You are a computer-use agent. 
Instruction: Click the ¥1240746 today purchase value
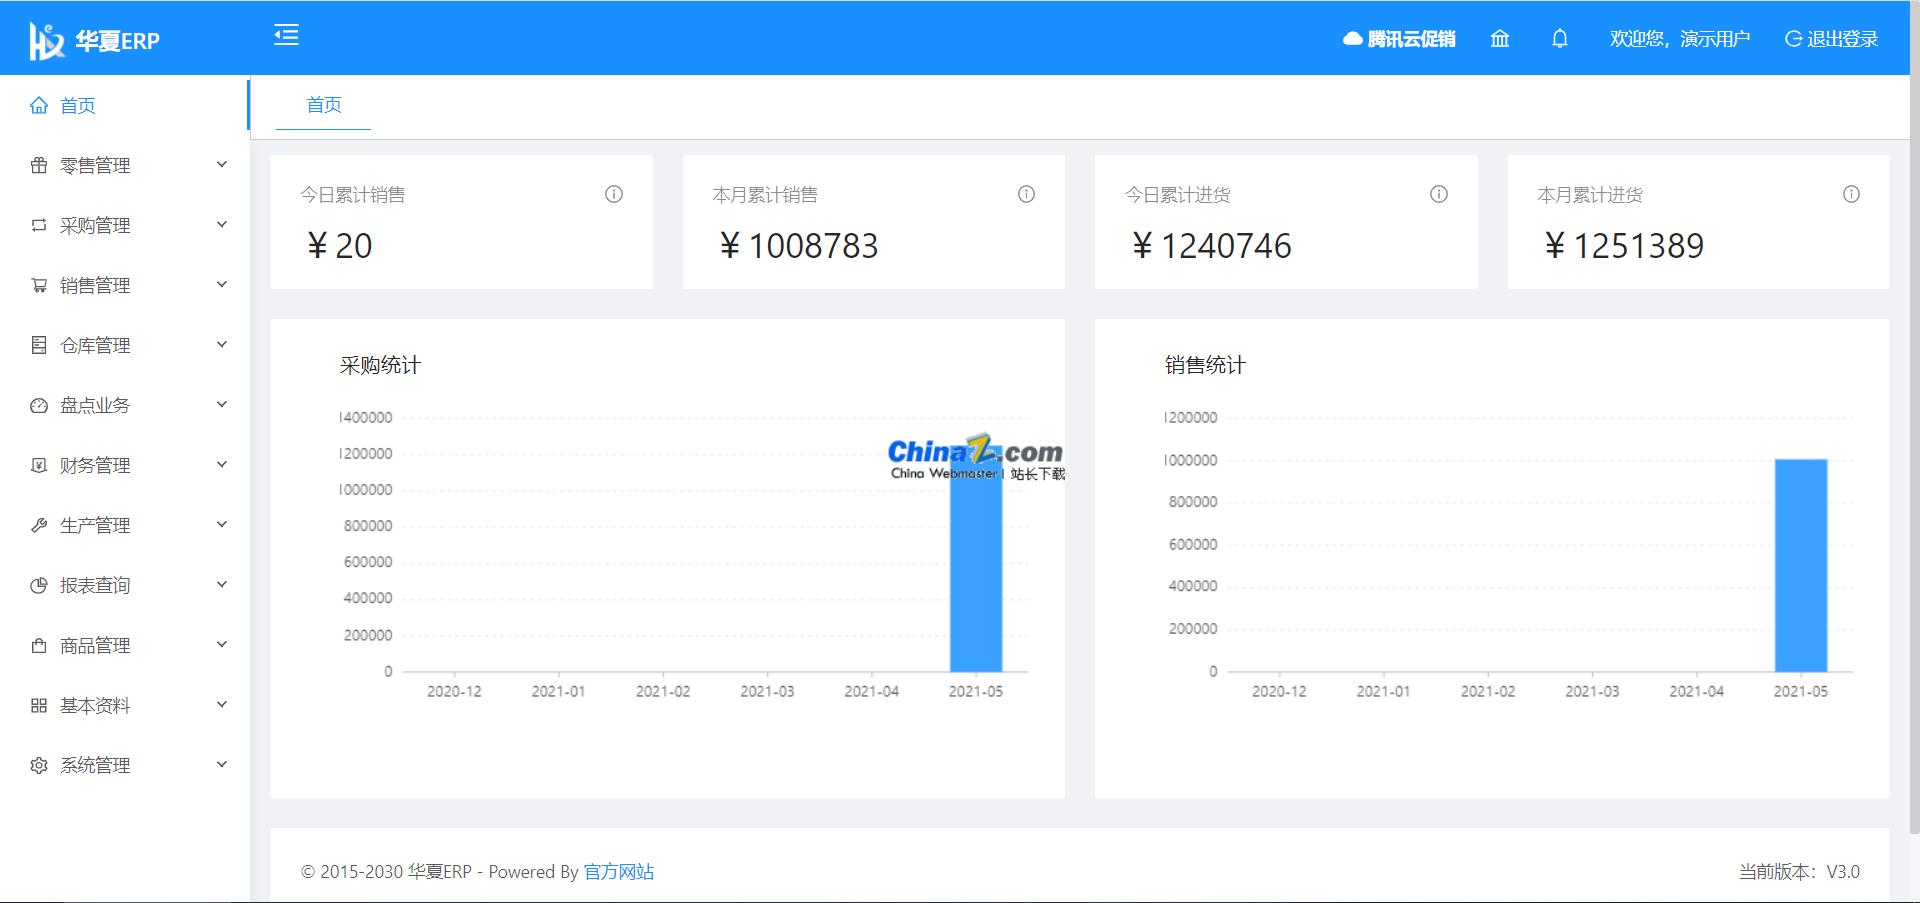point(1212,246)
